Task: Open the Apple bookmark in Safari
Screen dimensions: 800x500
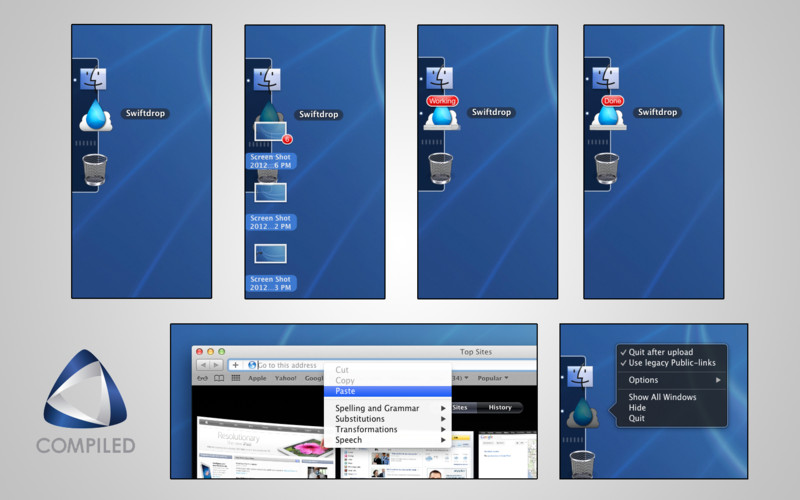Action: (x=257, y=378)
